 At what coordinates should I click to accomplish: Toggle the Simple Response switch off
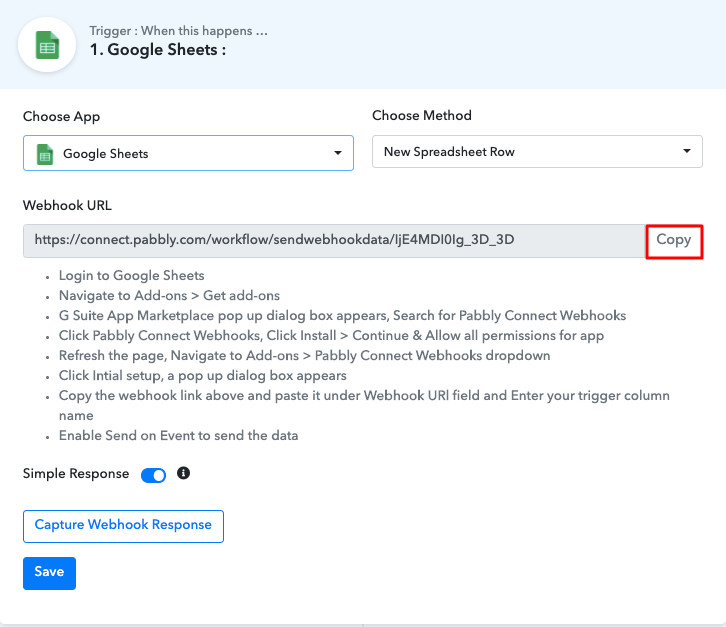[x=153, y=475]
